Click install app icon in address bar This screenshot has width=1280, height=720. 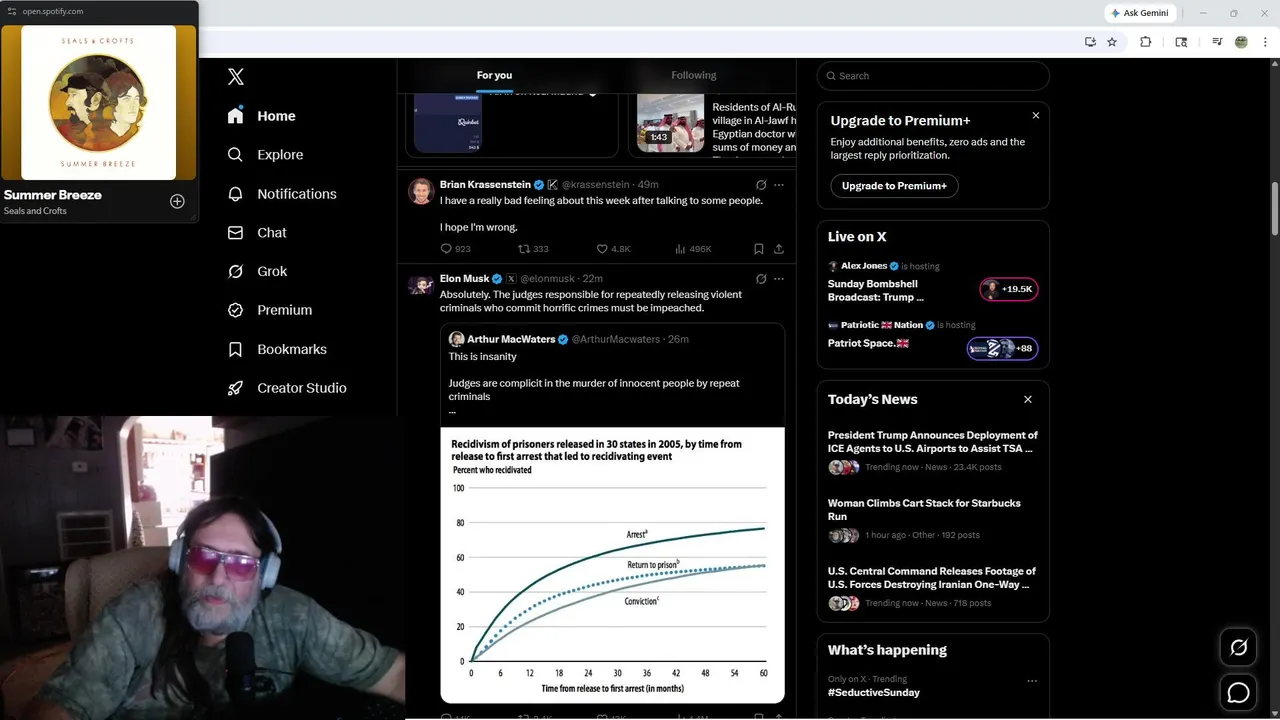(x=1090, y=42)
